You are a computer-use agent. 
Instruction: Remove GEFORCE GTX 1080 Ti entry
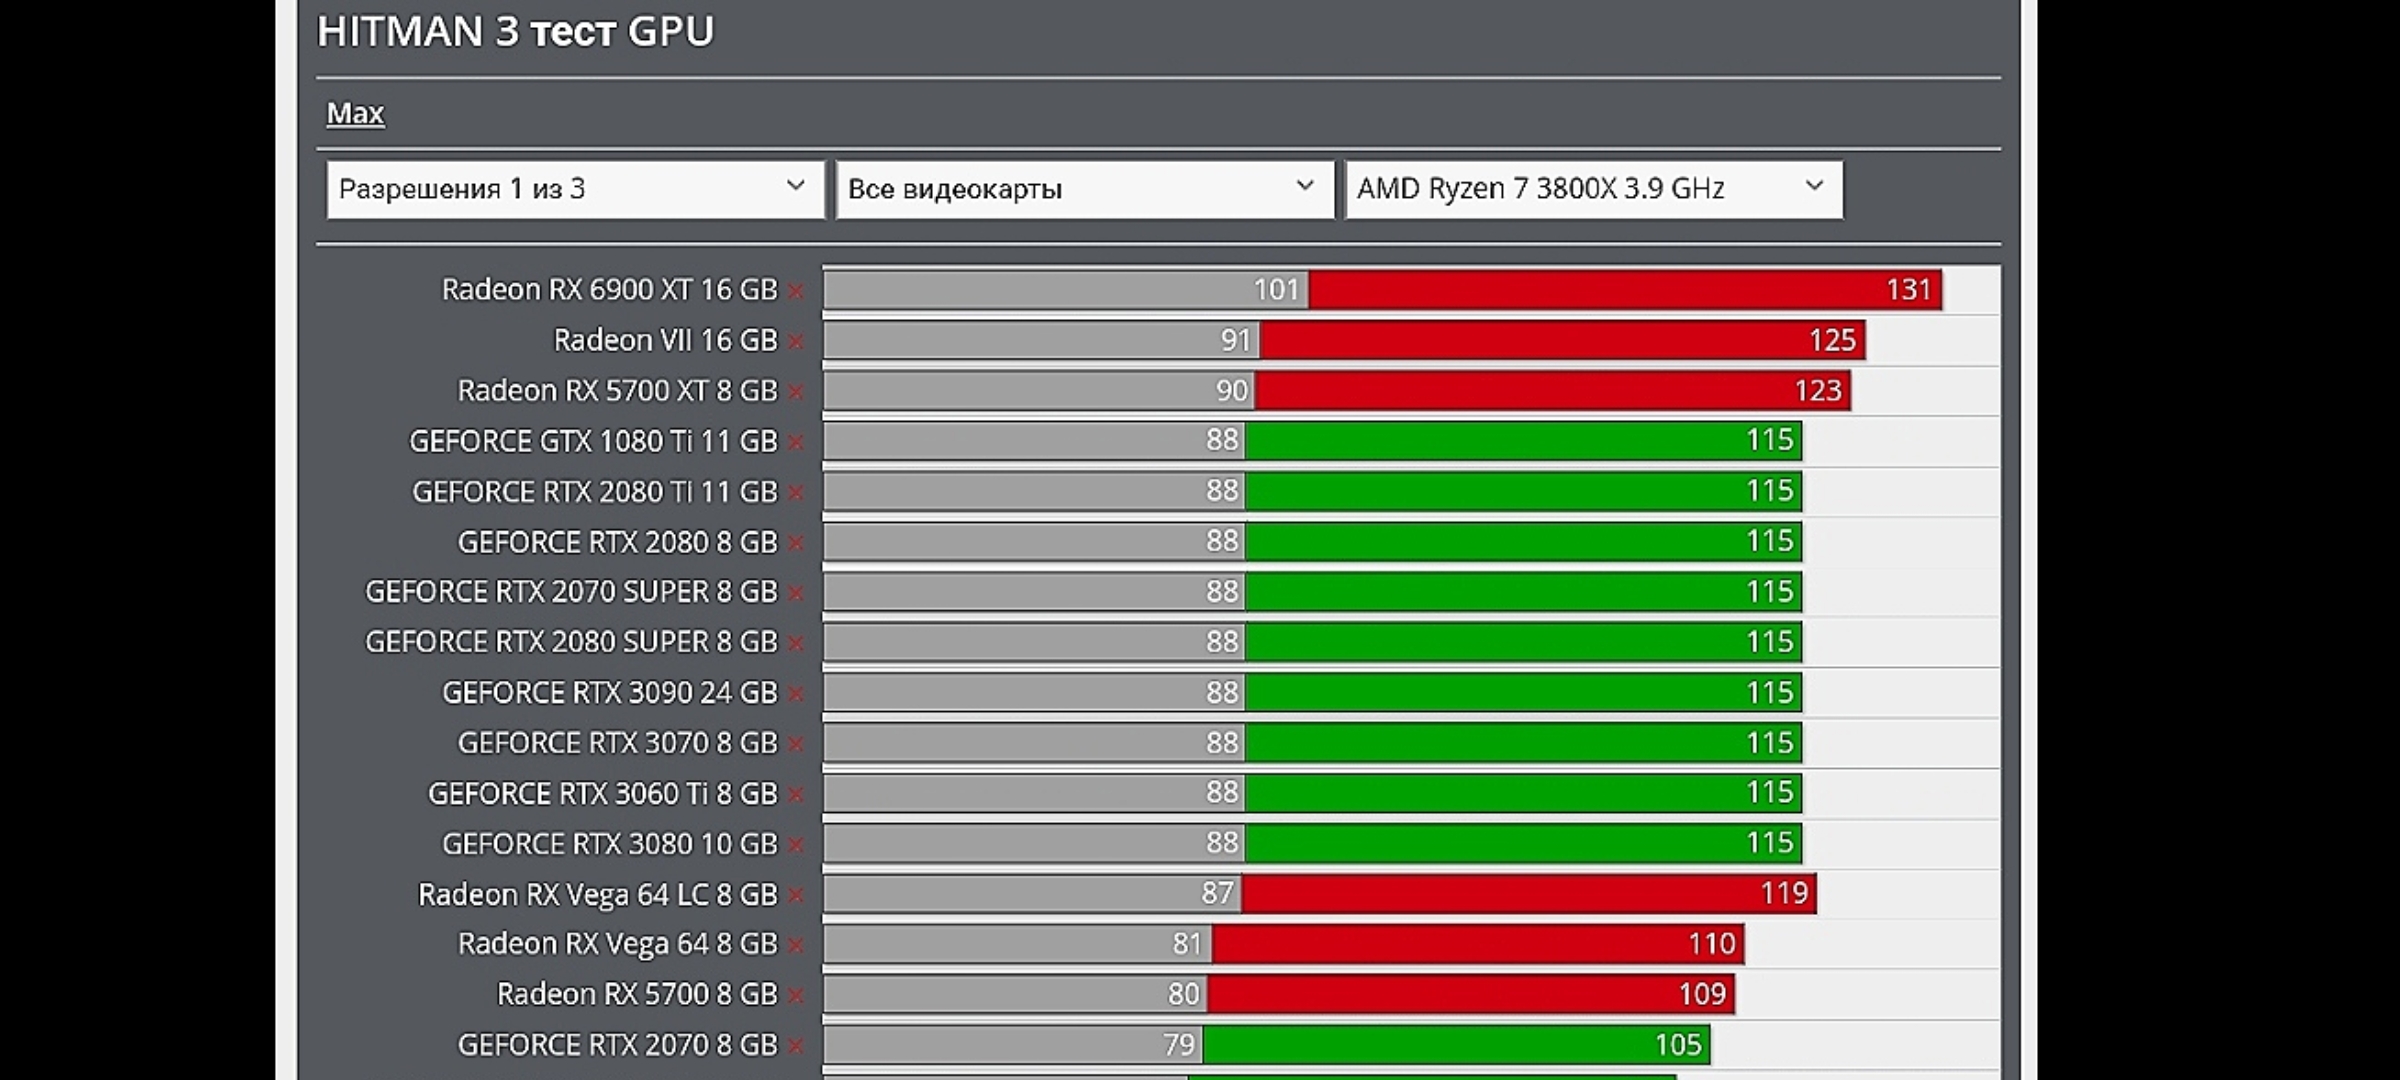[796, 442]
